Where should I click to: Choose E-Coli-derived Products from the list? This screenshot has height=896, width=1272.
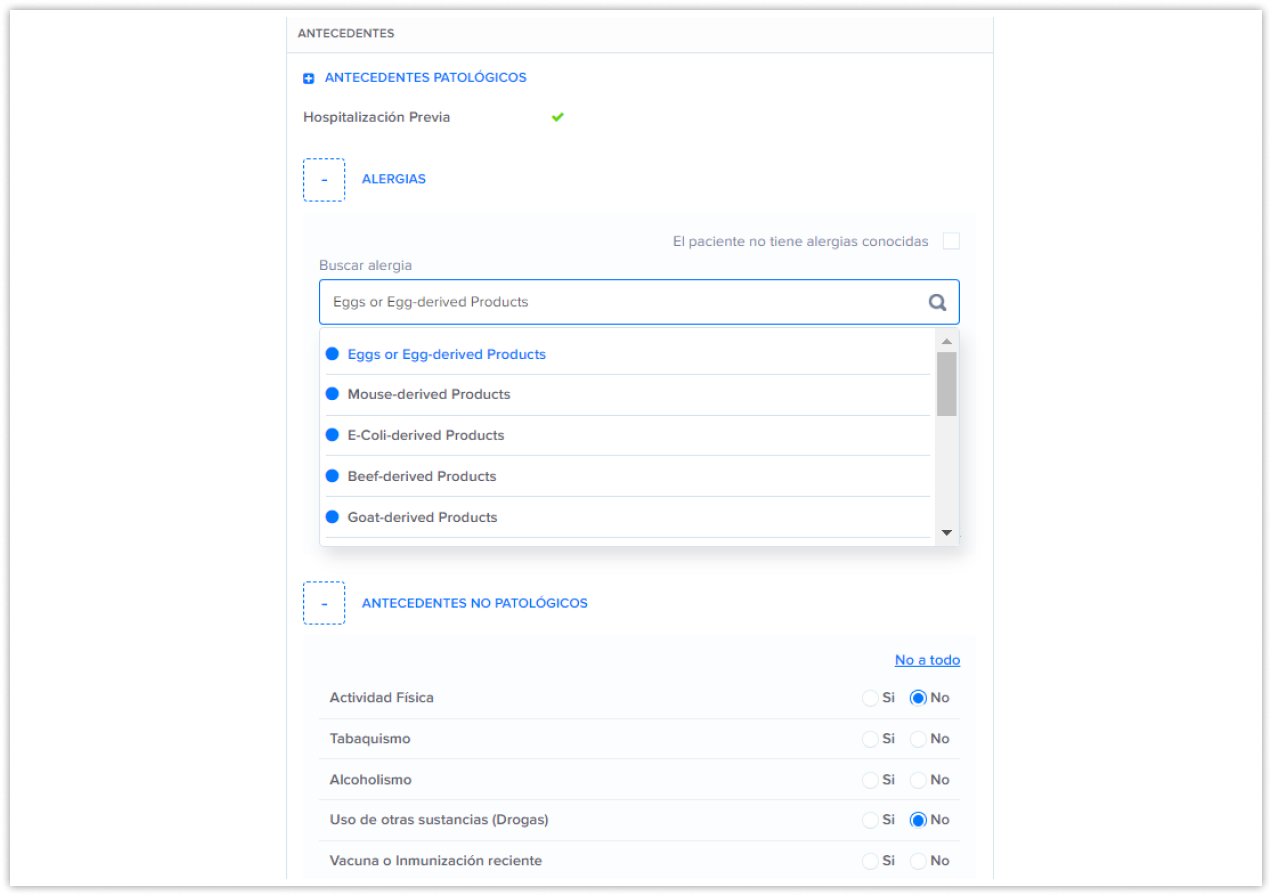click(425, 435)
